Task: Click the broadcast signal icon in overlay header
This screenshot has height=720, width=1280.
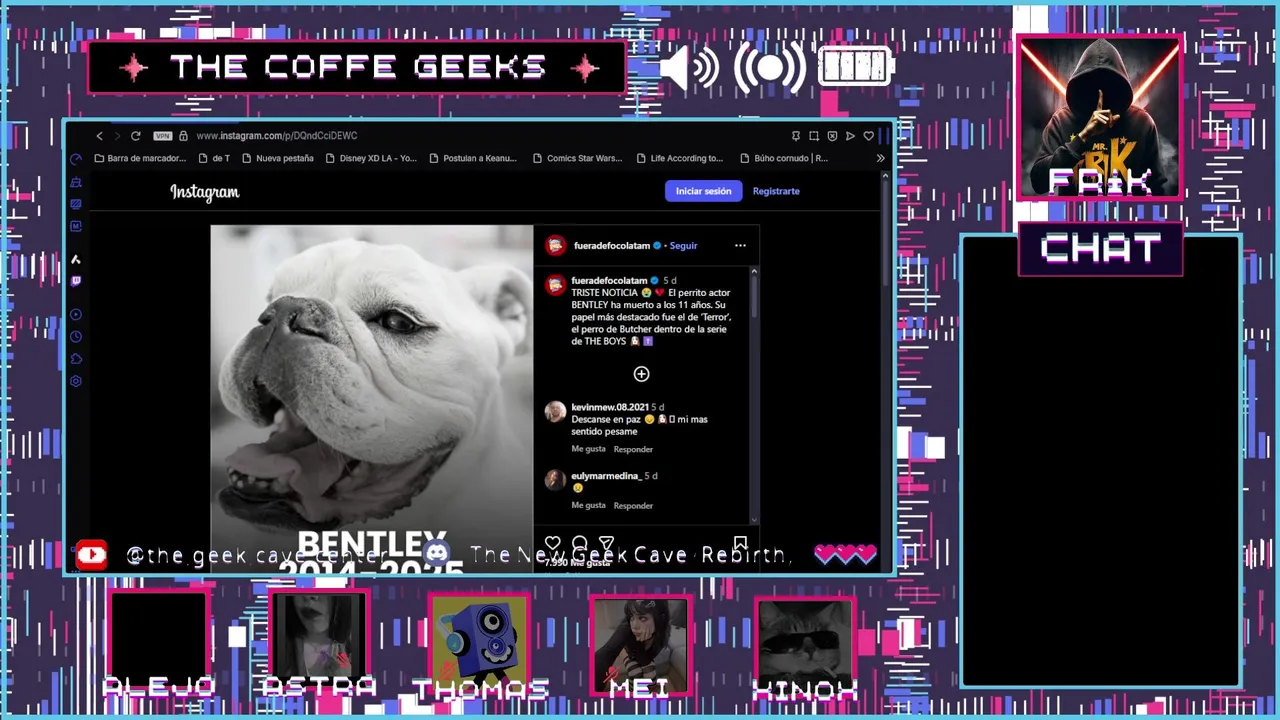Action: point(770,68)
